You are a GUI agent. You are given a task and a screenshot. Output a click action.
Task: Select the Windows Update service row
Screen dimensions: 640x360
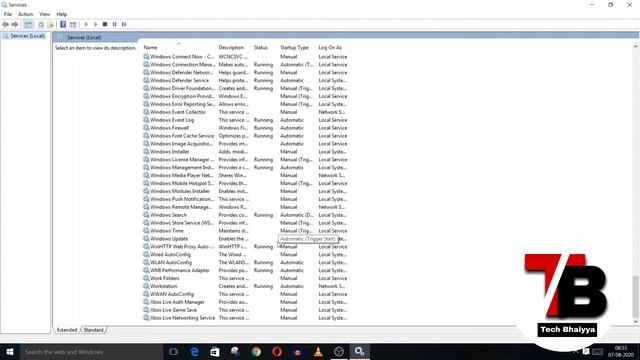point(245,239)
